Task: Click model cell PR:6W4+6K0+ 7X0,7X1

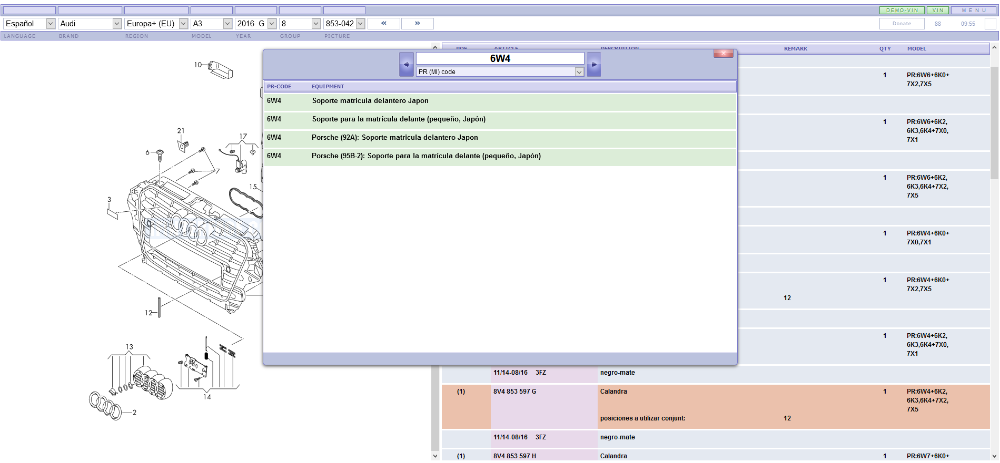Action: (x=928, y=238)
